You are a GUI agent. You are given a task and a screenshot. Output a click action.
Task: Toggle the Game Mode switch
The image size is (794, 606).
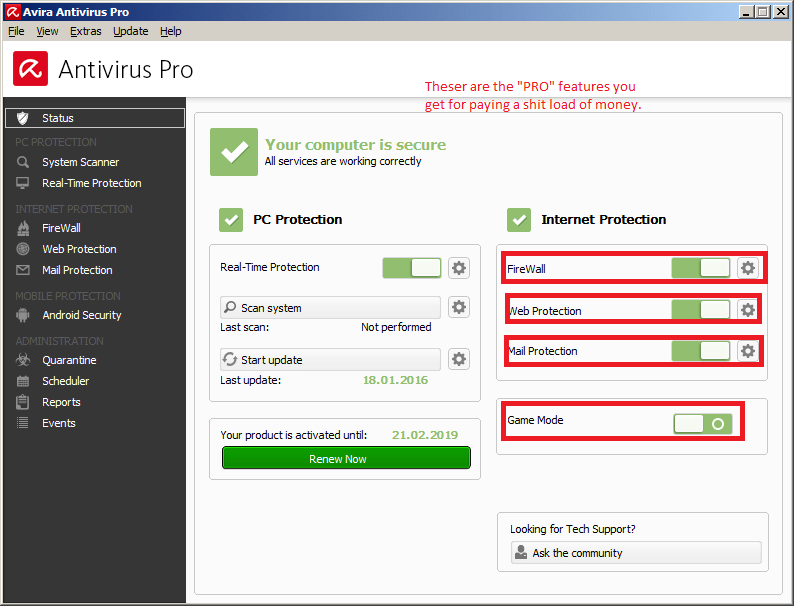(x=703, y=424)
